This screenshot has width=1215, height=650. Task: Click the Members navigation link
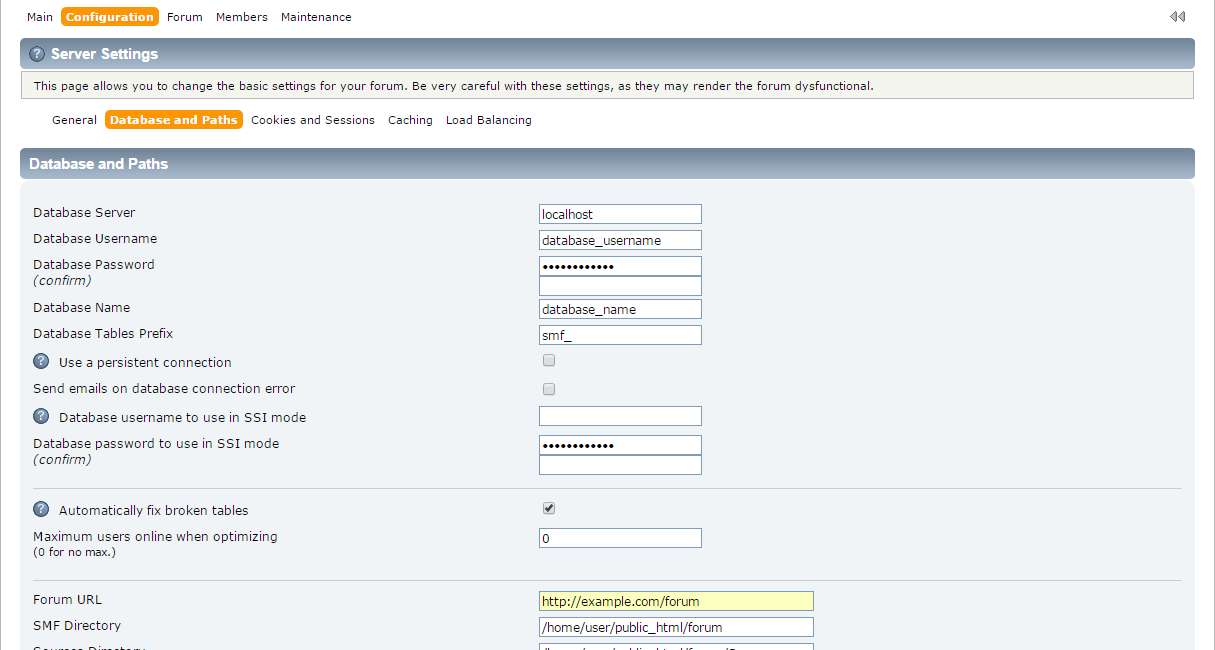click(241, 17)
